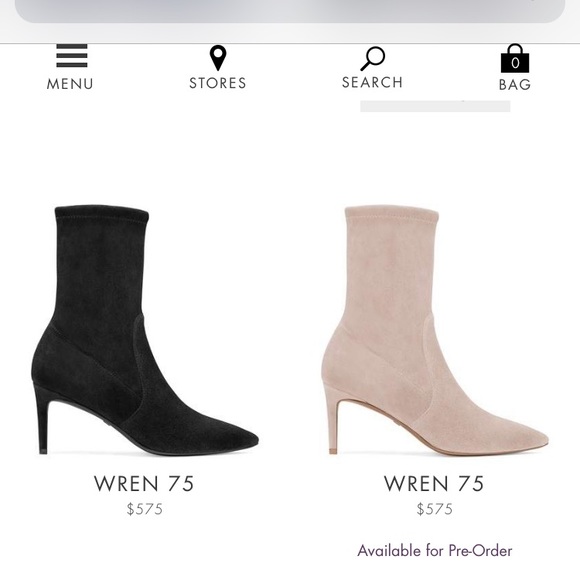Viewport: 580px width, 580px height.
Task: Click the SEARCH label
Action: 372,82
